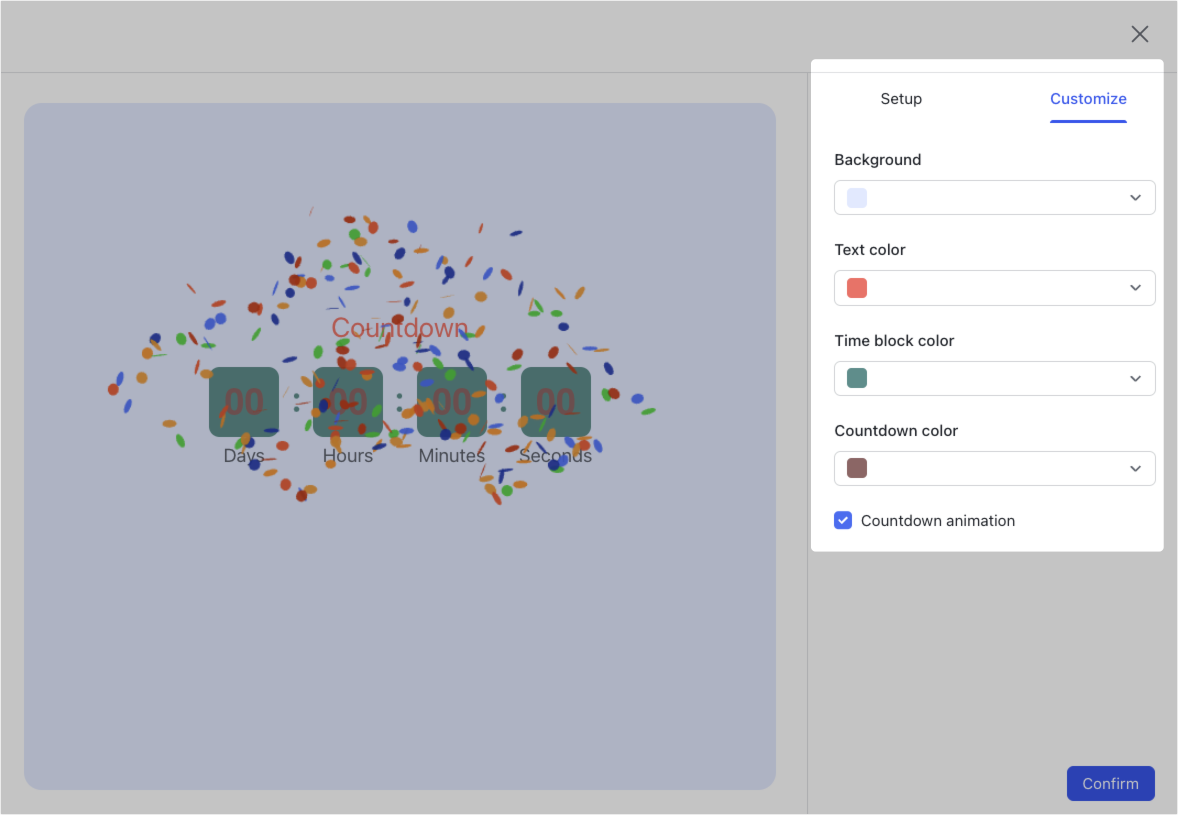Click the Hours time block in preview
1178x815 pixels.
point(348,402)
